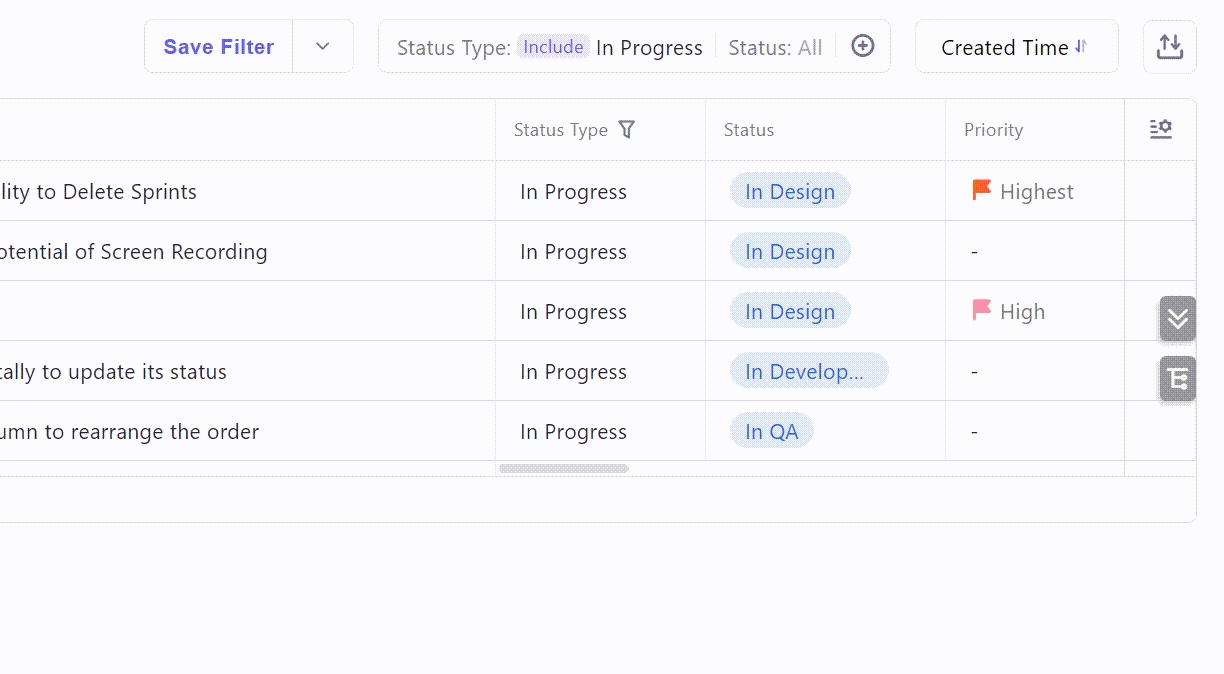The image size is (1224, 674).
Task: Click the filter funnel icon beside Status Type
Action: 626,129
